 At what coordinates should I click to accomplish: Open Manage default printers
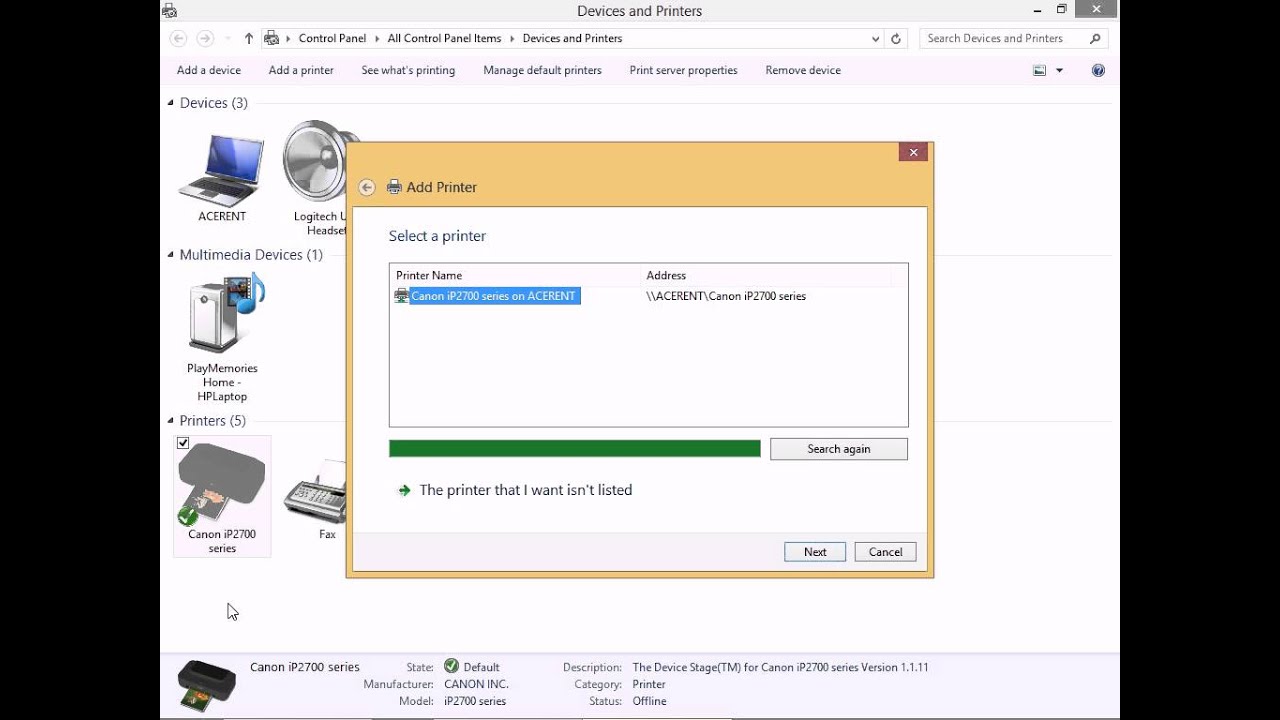(542, 70)
